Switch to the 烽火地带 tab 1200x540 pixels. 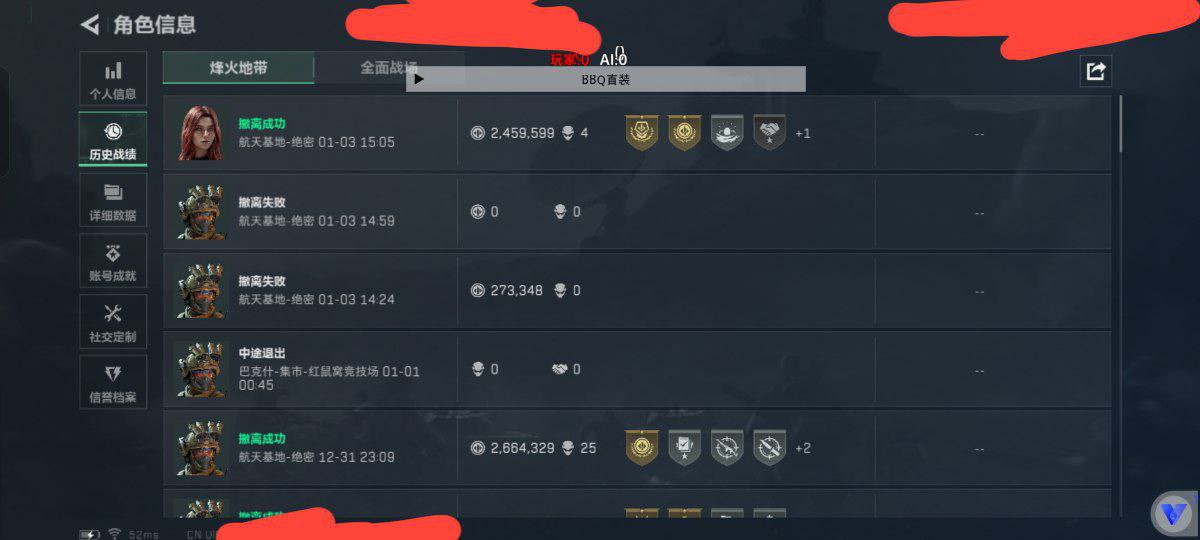tap(238, 68)
